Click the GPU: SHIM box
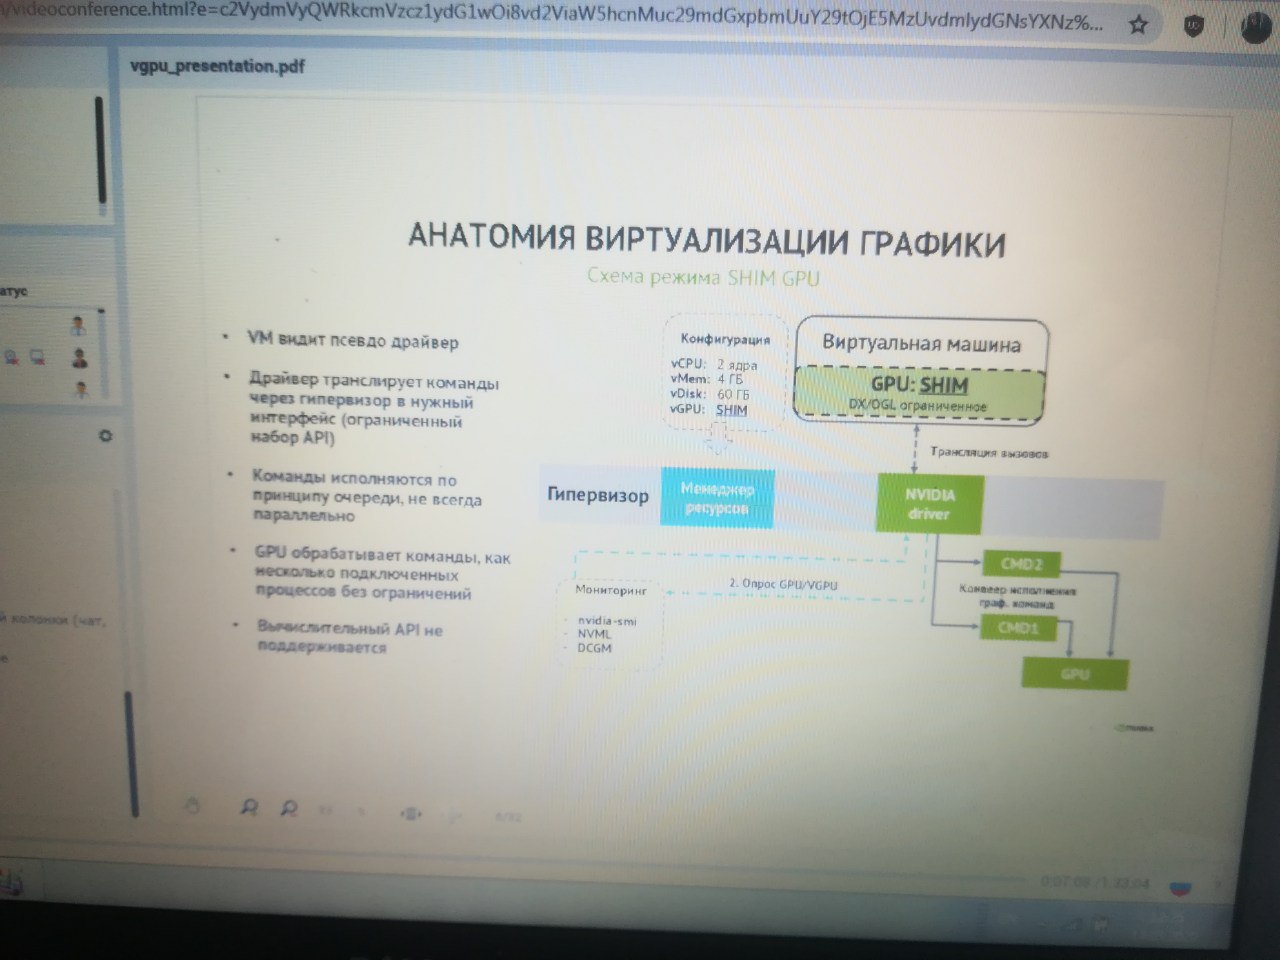The width and height of the screenshot is (1280, 960). pos(919,393)
